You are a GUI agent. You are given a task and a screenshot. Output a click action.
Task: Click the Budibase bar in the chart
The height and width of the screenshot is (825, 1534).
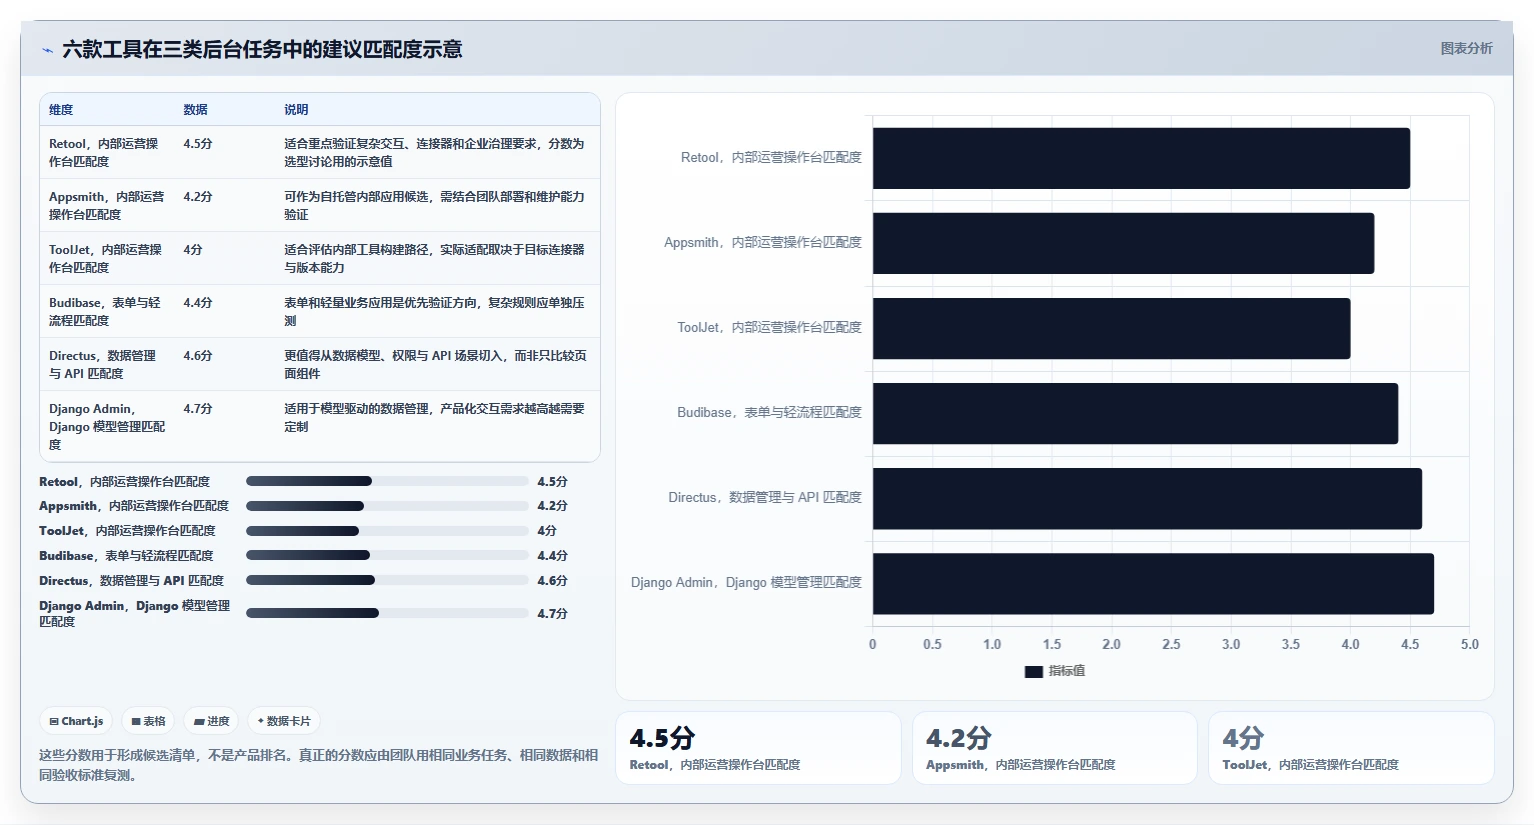click(x=1135, y=413)
